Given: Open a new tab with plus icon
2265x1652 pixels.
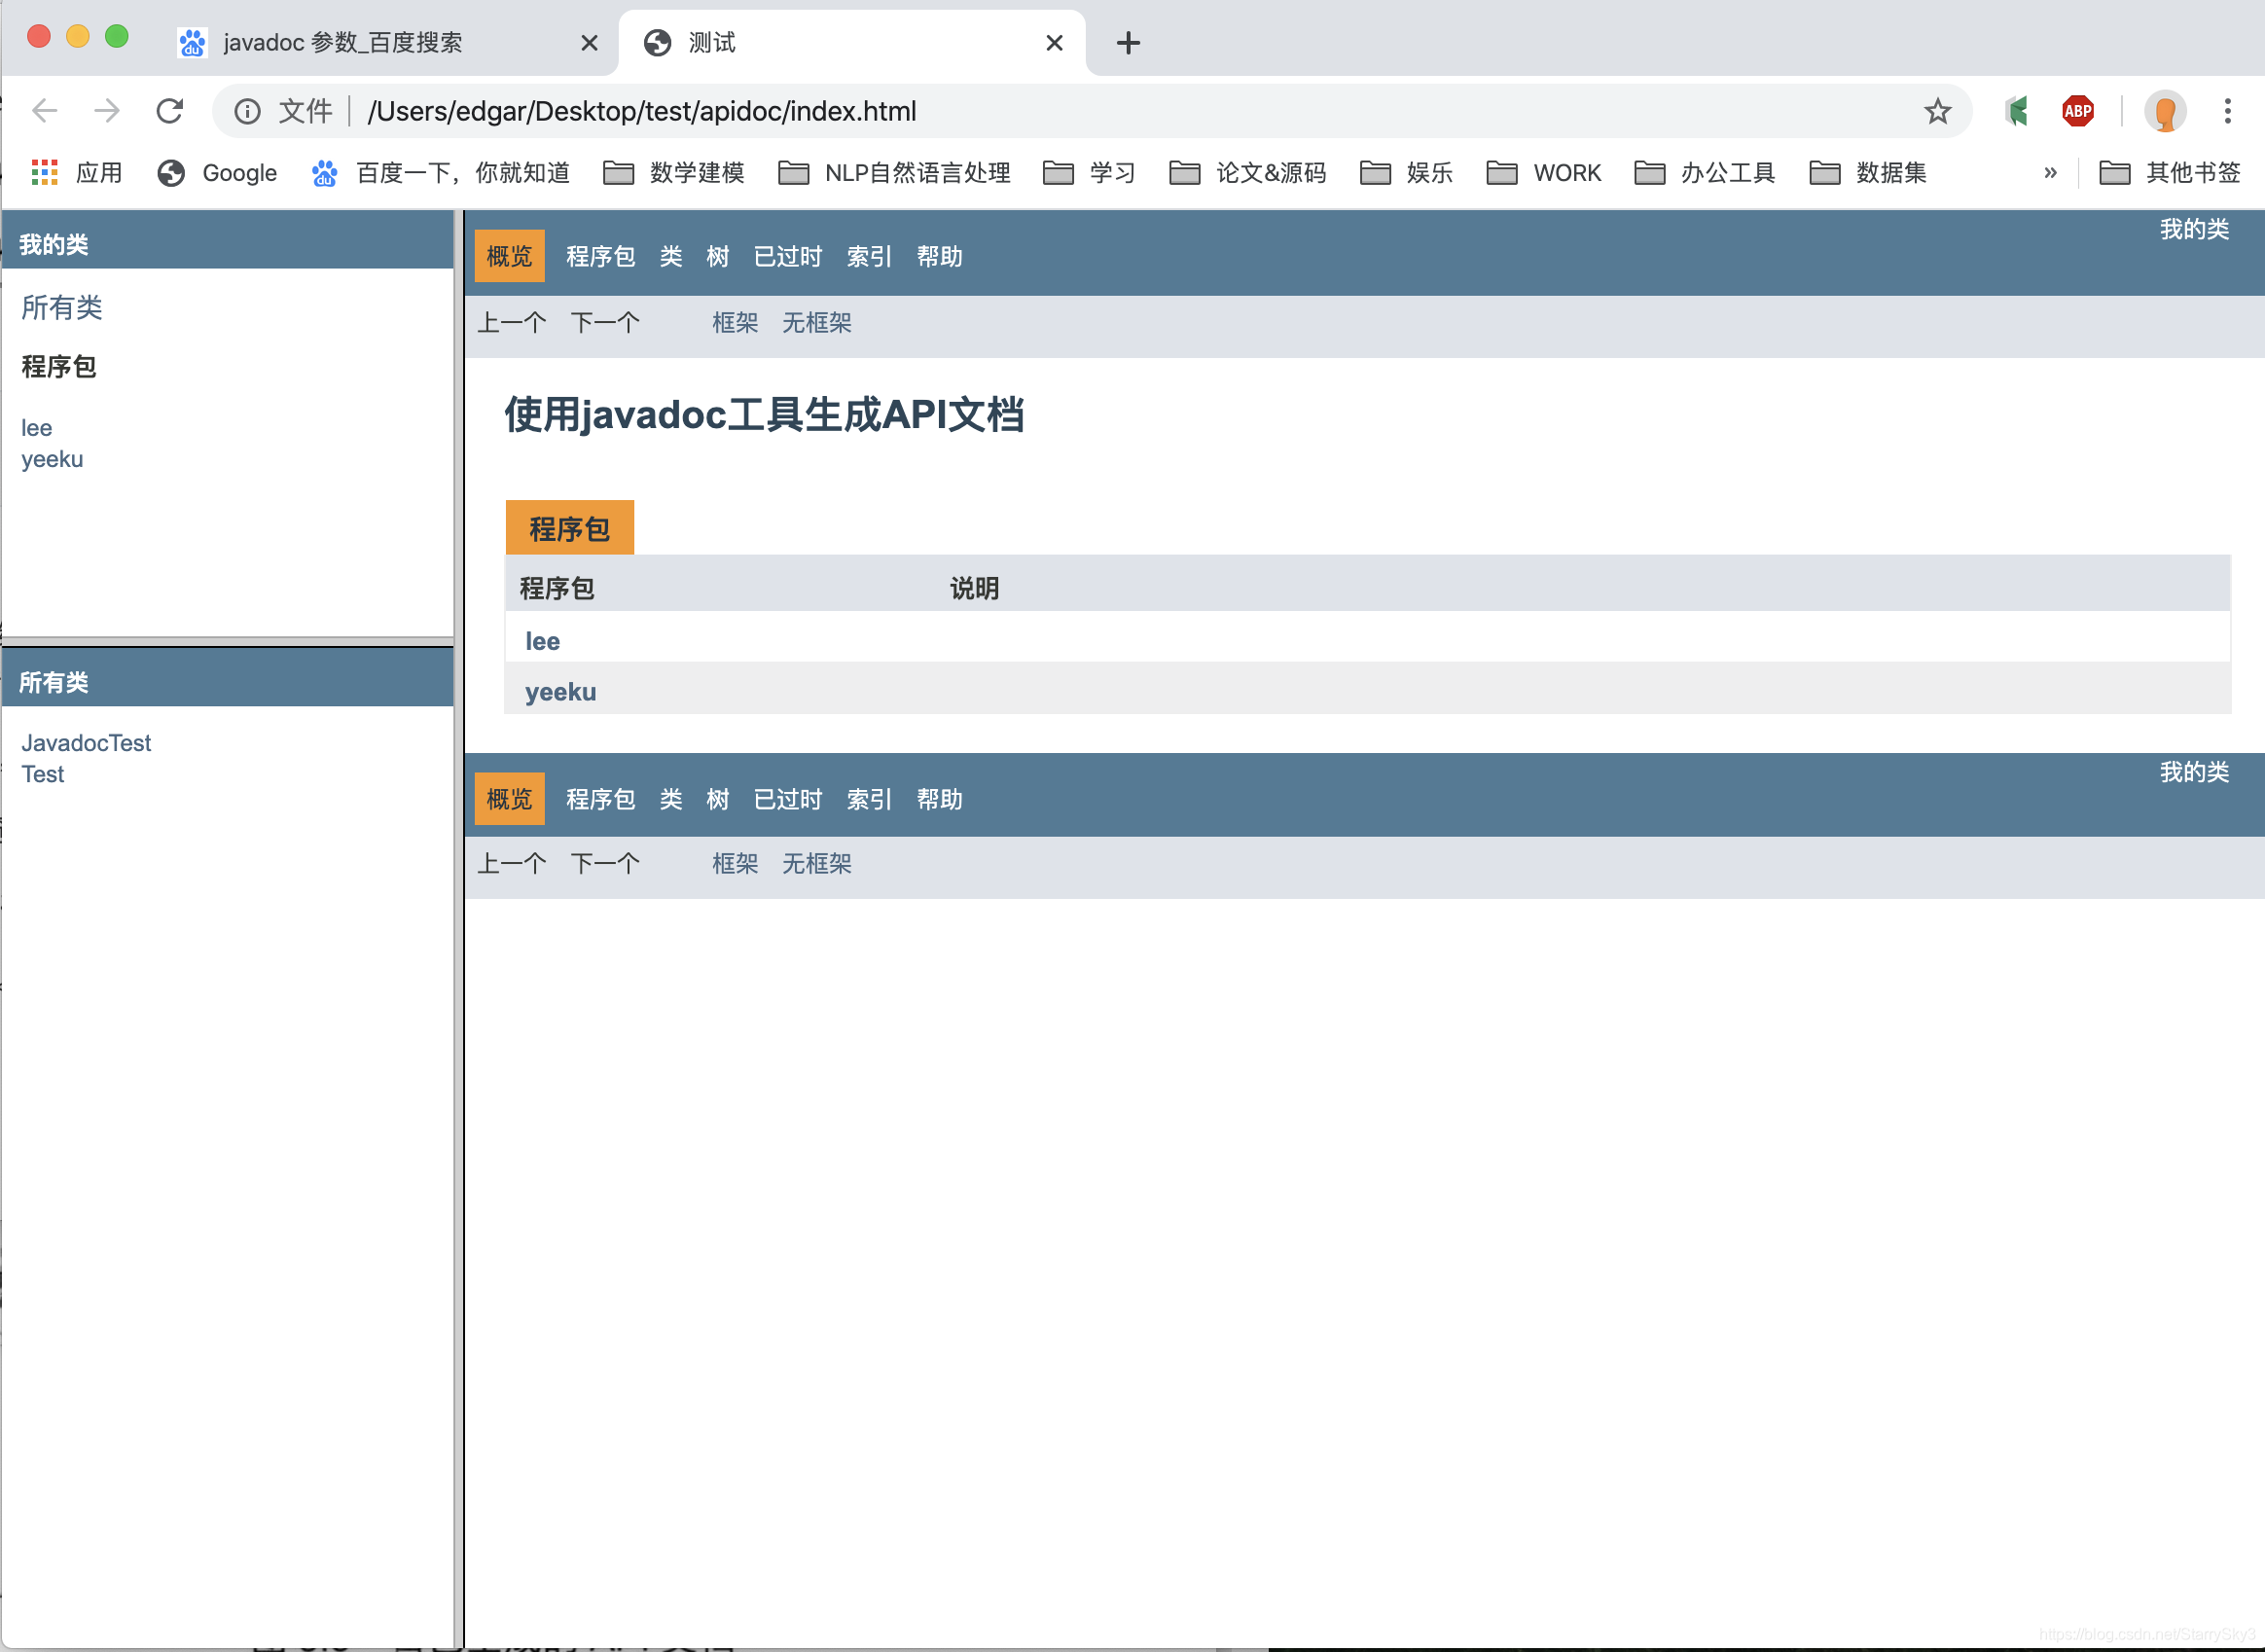Looking at the screenshot, I should coord(1128,43).
